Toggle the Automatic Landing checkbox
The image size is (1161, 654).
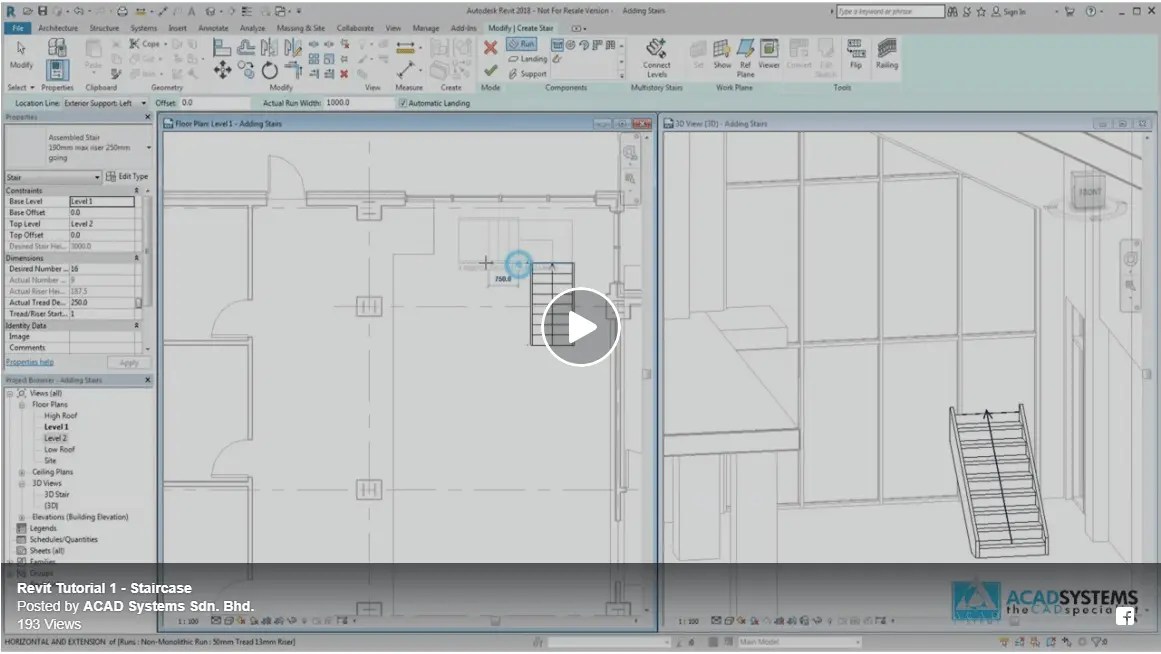pyautogui.click(x=403, y=104)
